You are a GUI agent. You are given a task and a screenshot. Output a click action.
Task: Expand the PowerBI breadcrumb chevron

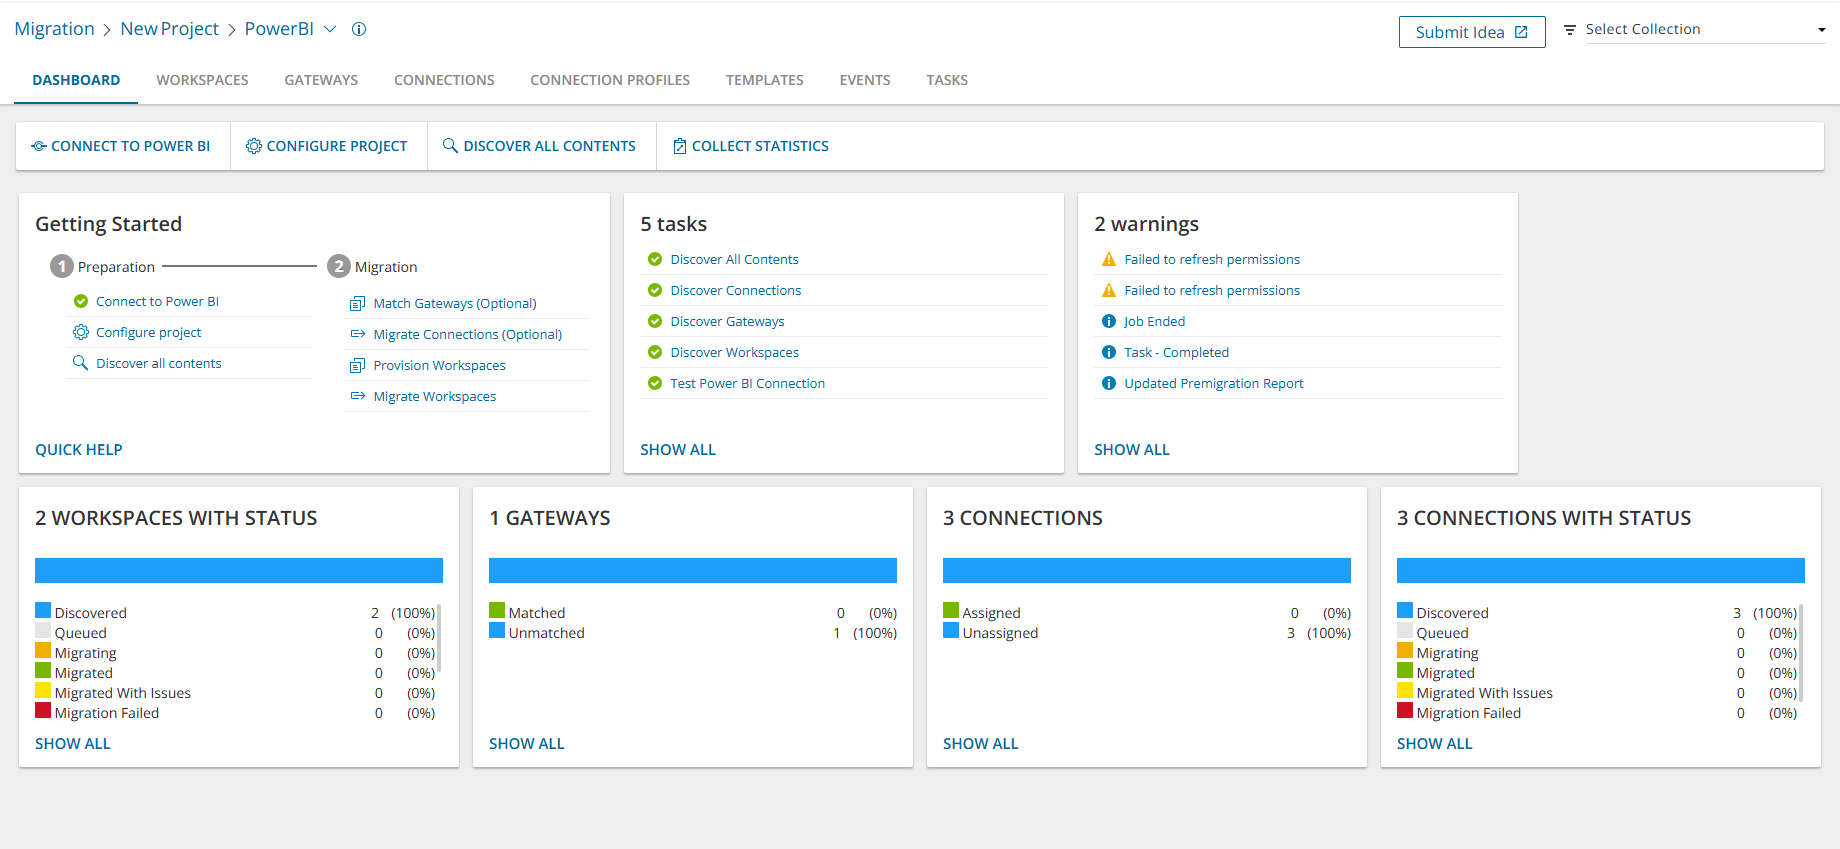330,29
